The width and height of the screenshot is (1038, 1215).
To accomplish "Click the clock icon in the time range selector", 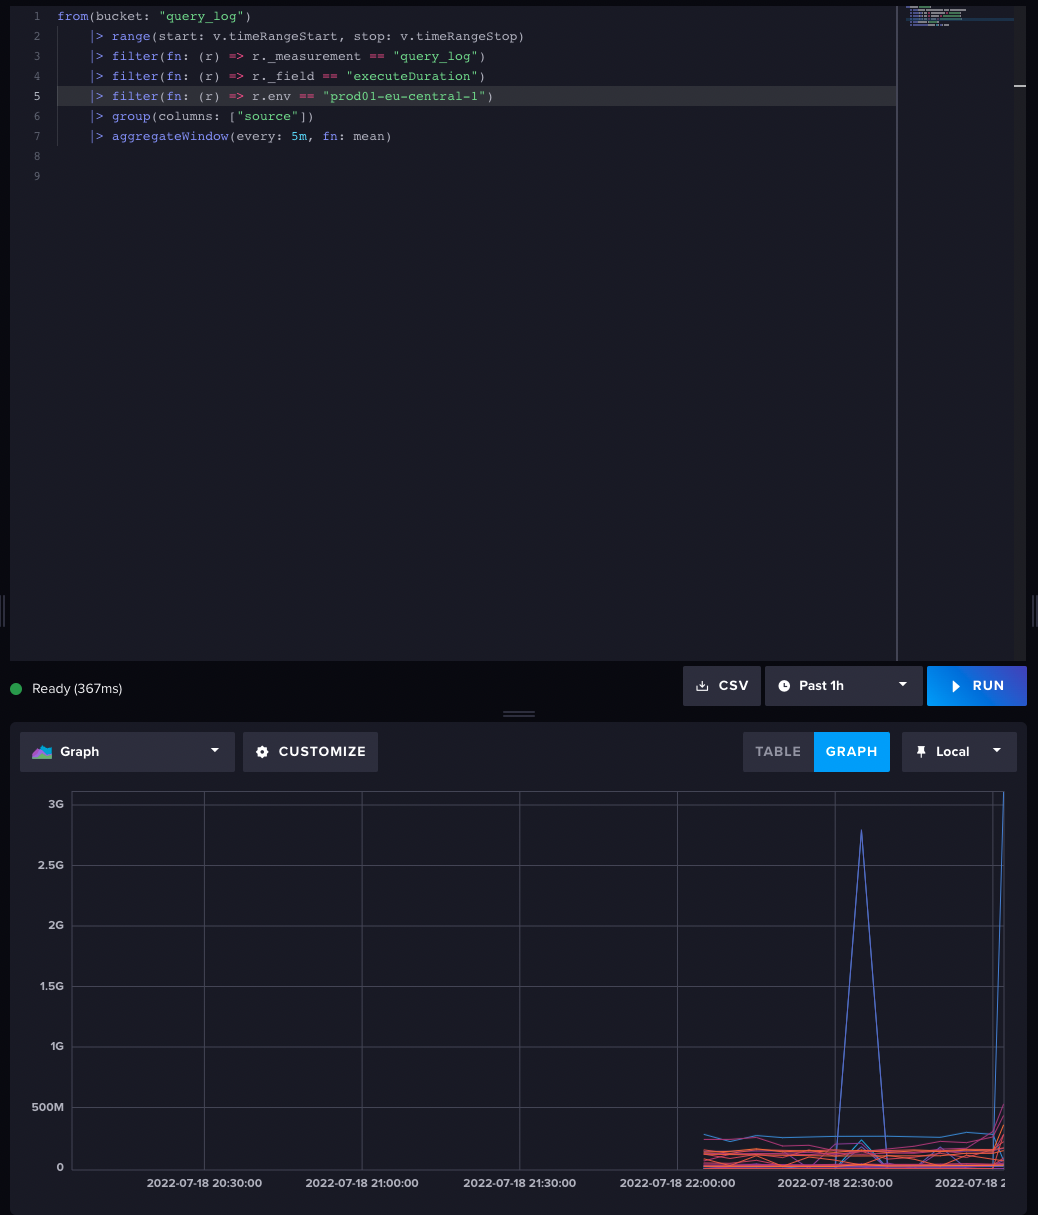I will tap(785, 685).
